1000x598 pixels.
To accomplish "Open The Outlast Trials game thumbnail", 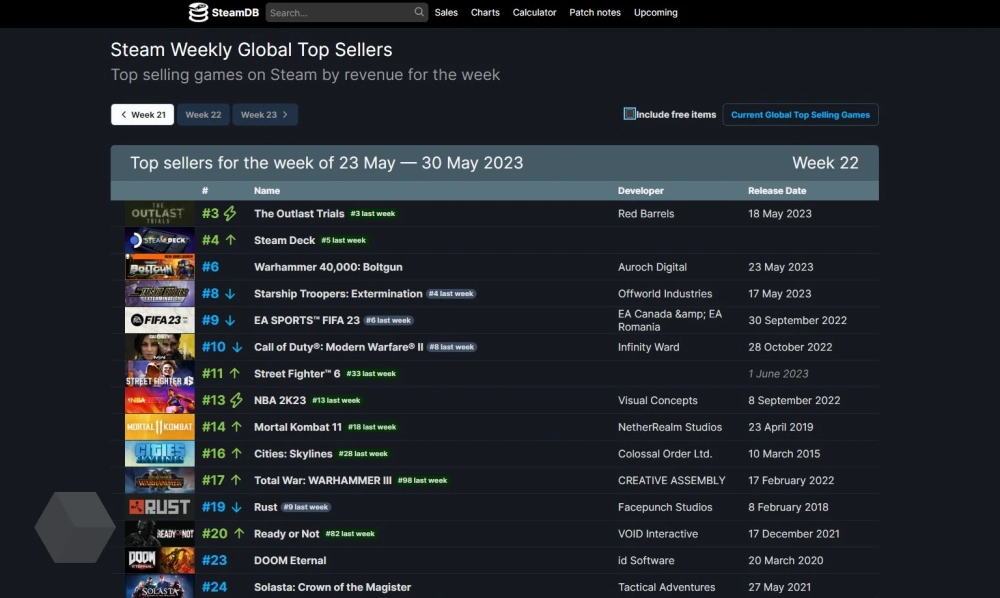I will click(159, 213).
